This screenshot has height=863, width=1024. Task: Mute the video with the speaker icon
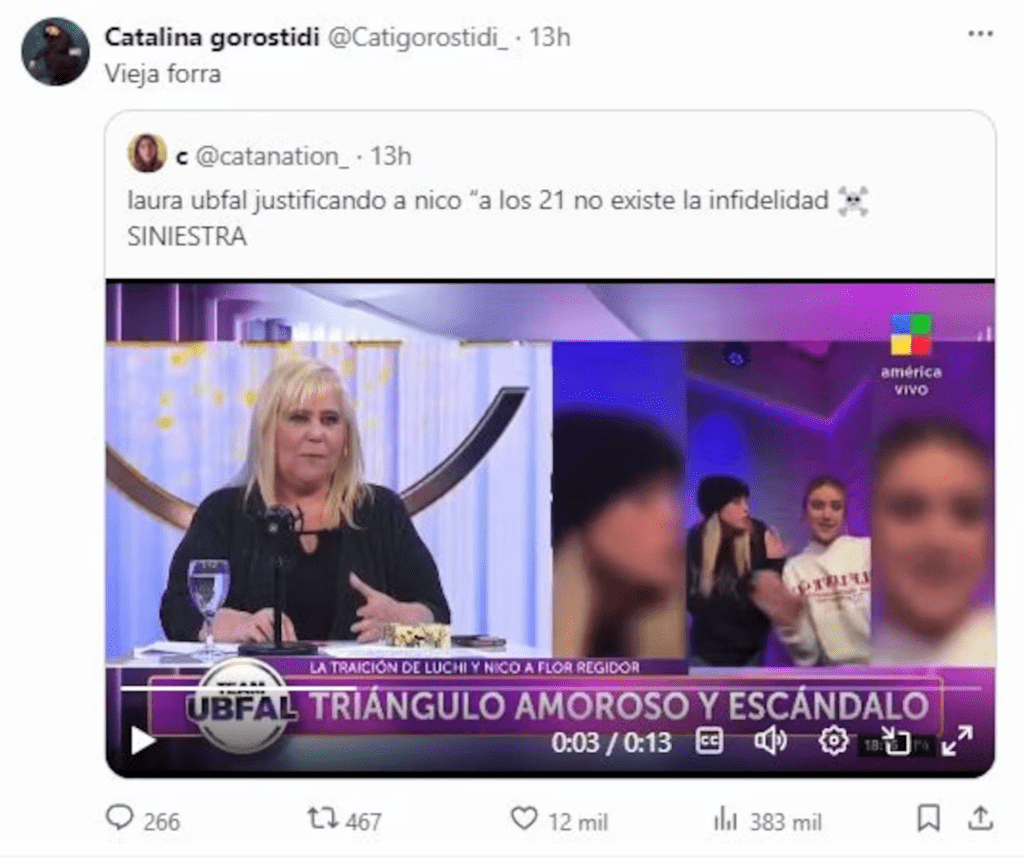[771, 741]
